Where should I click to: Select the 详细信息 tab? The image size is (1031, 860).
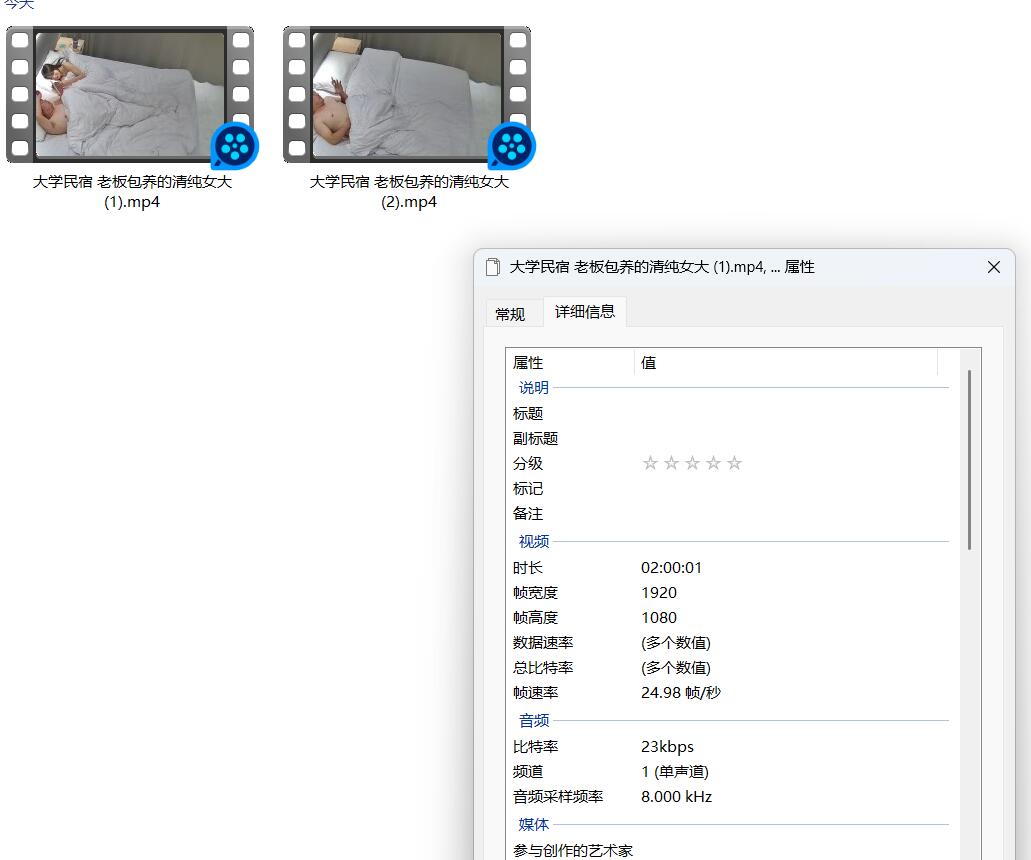coord(585,311)
